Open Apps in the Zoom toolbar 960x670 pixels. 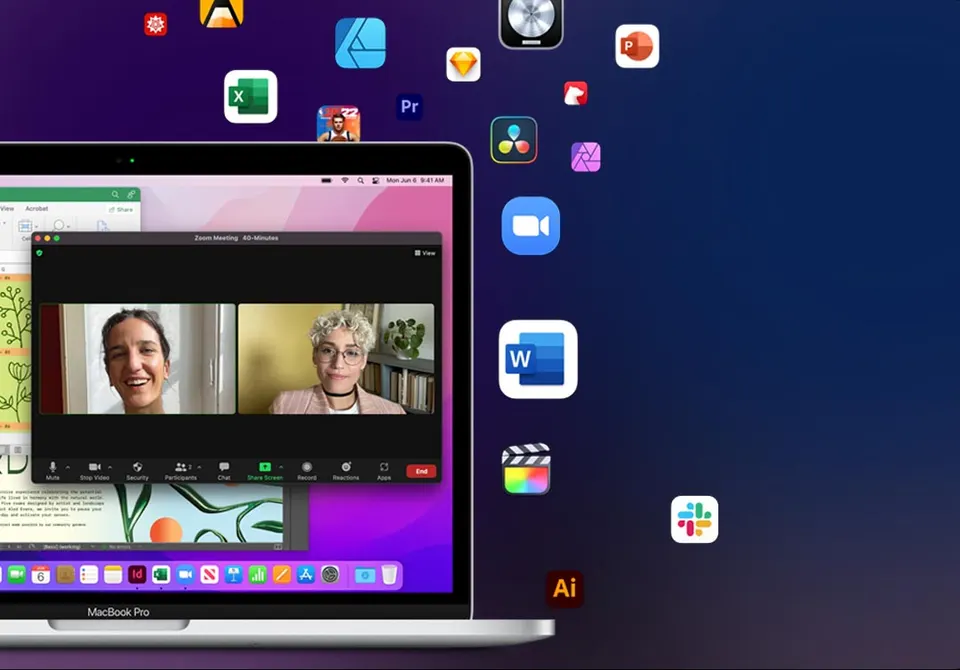pyautogui.click(x=384, y=470)
